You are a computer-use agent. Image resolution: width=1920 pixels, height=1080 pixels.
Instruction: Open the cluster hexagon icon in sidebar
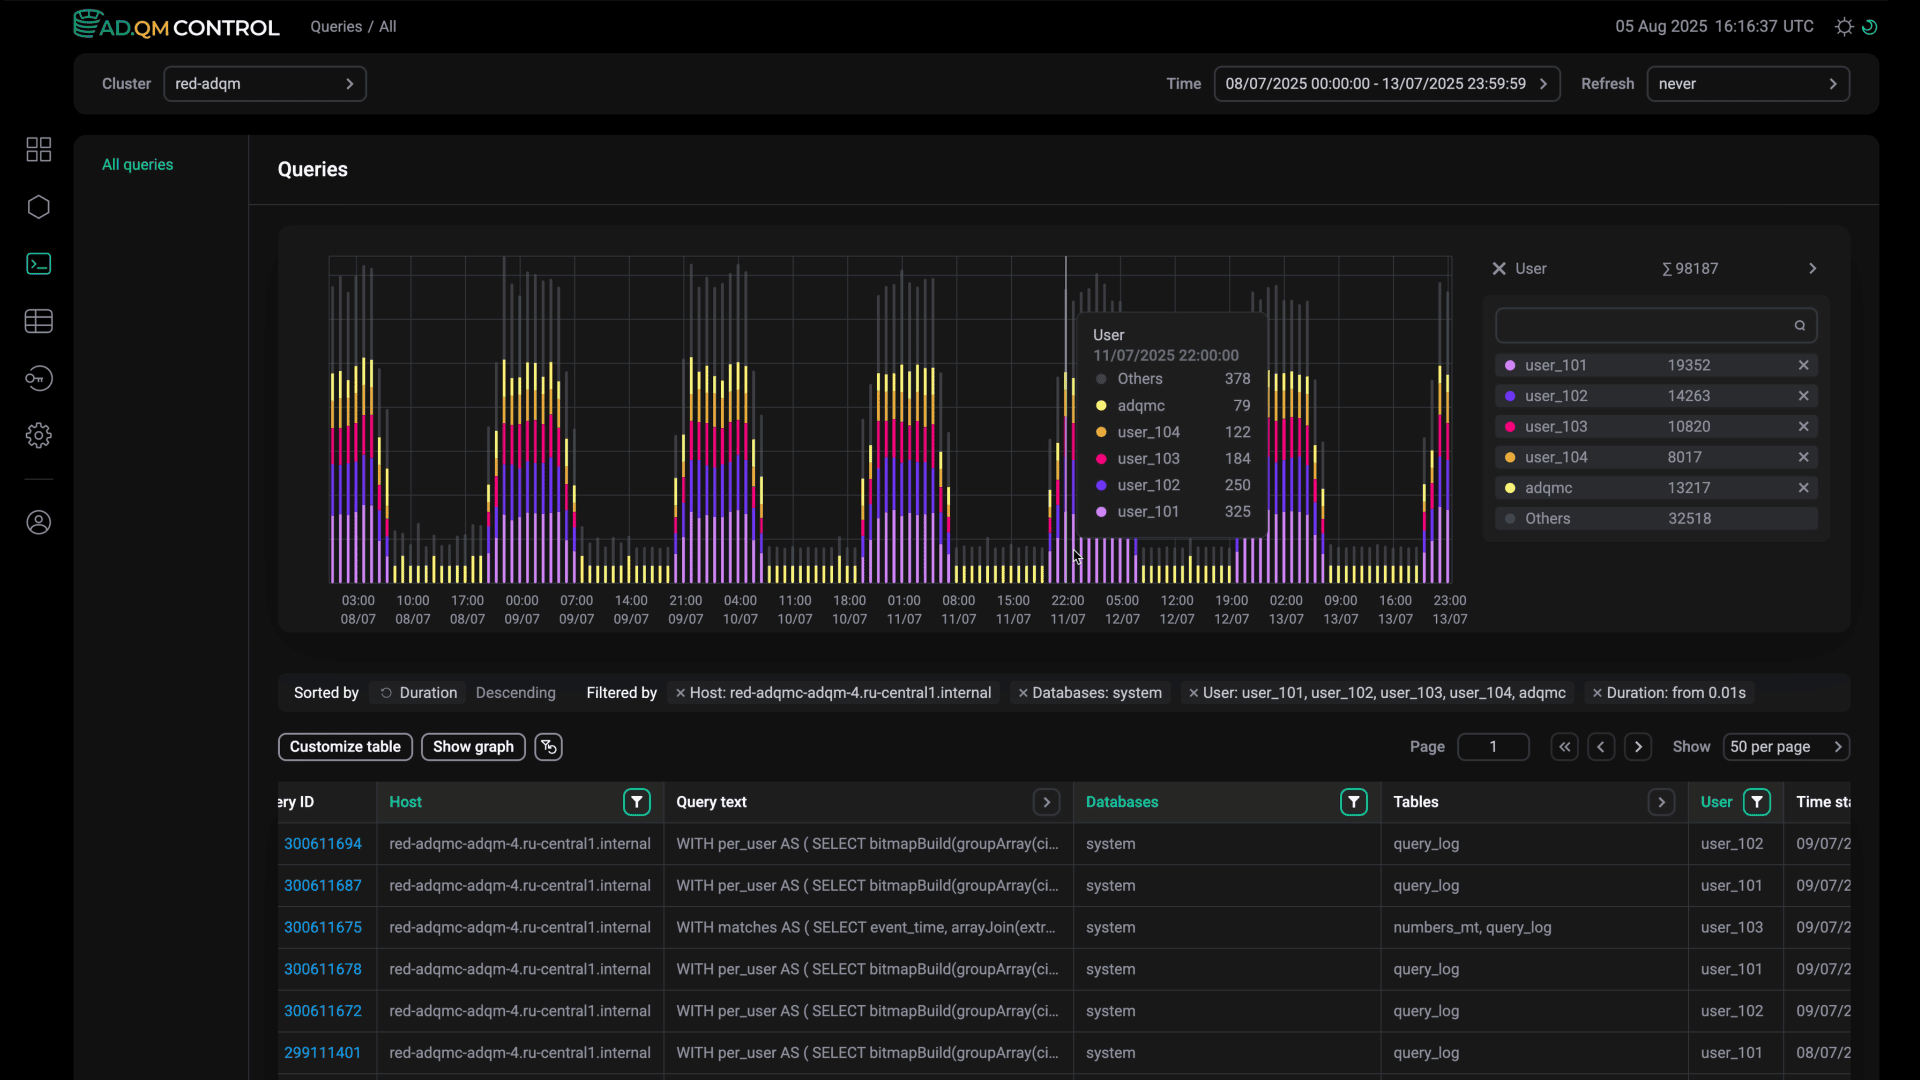click(x=38, y=207)
